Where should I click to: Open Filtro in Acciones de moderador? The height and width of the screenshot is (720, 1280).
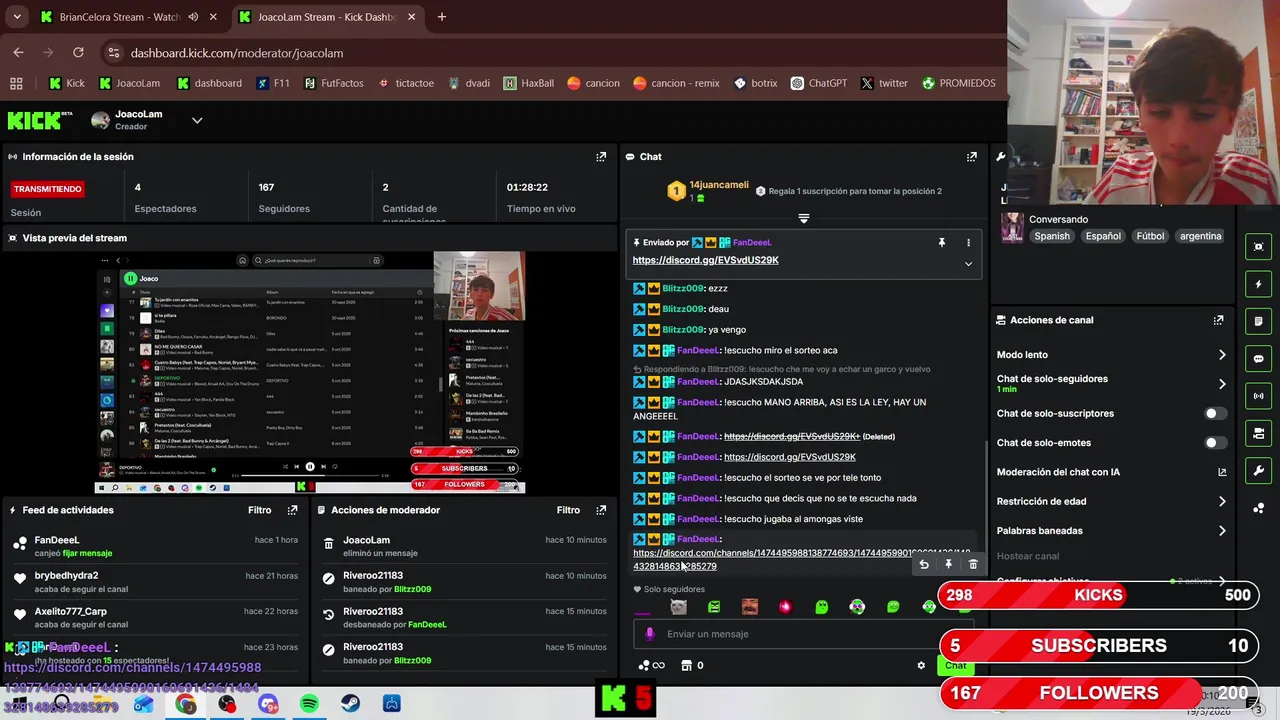click(568, 510)
